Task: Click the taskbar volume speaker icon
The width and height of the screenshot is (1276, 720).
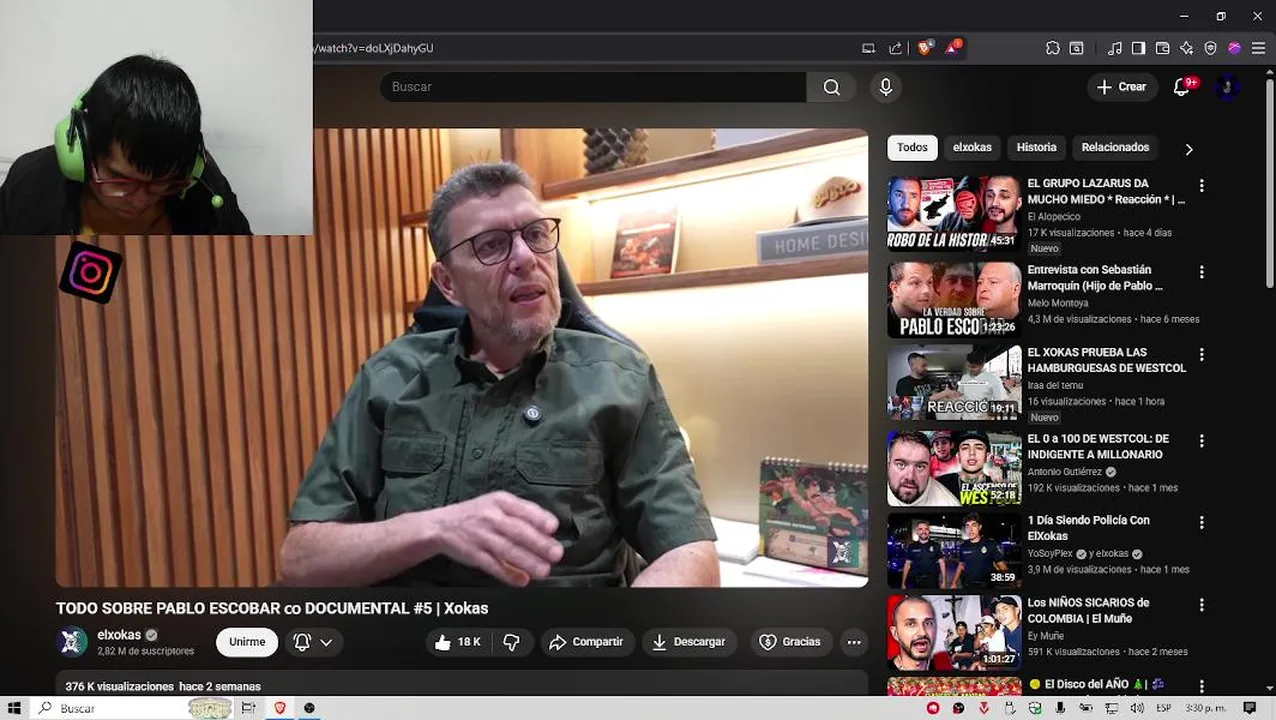Action: (1137, 708)
